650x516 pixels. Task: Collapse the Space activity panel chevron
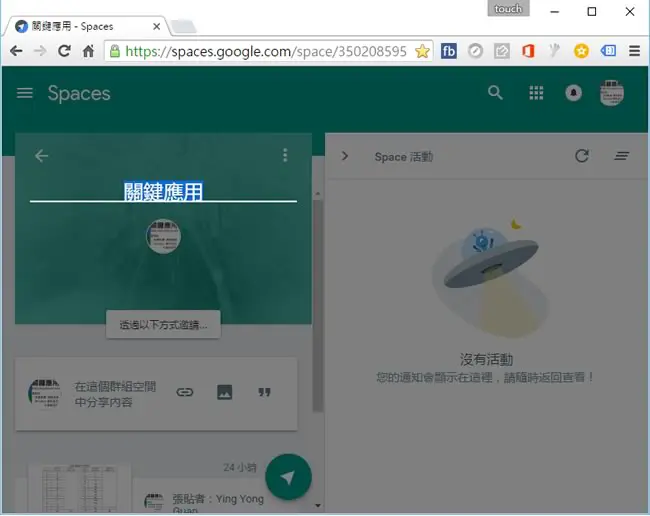tap(345, 156)
